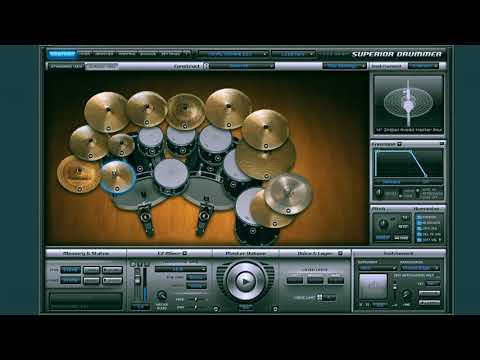The height and width of the screenshot is (360, 480).
Task: Adjust the Pitch knob
Action: coord(382,224)
